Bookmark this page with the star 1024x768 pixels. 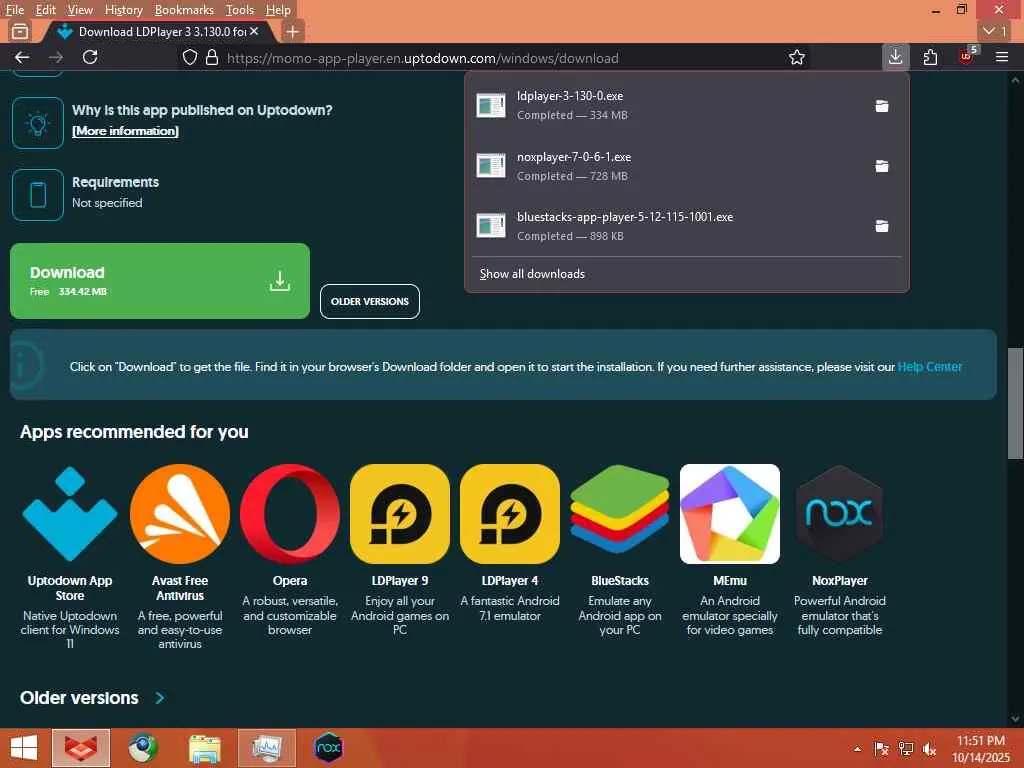tap(796, 57)
